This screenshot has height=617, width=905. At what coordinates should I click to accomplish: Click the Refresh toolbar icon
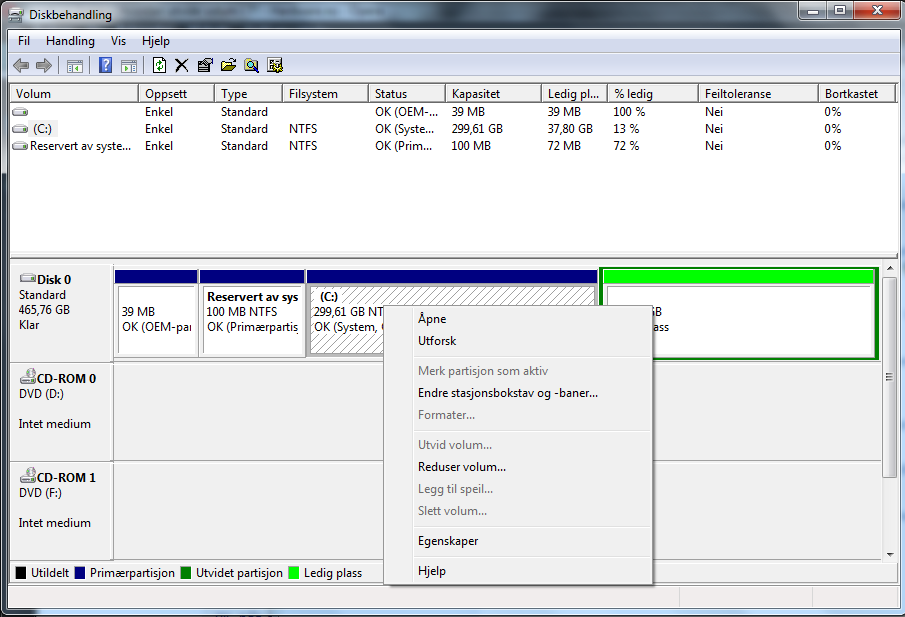[159, 65]
